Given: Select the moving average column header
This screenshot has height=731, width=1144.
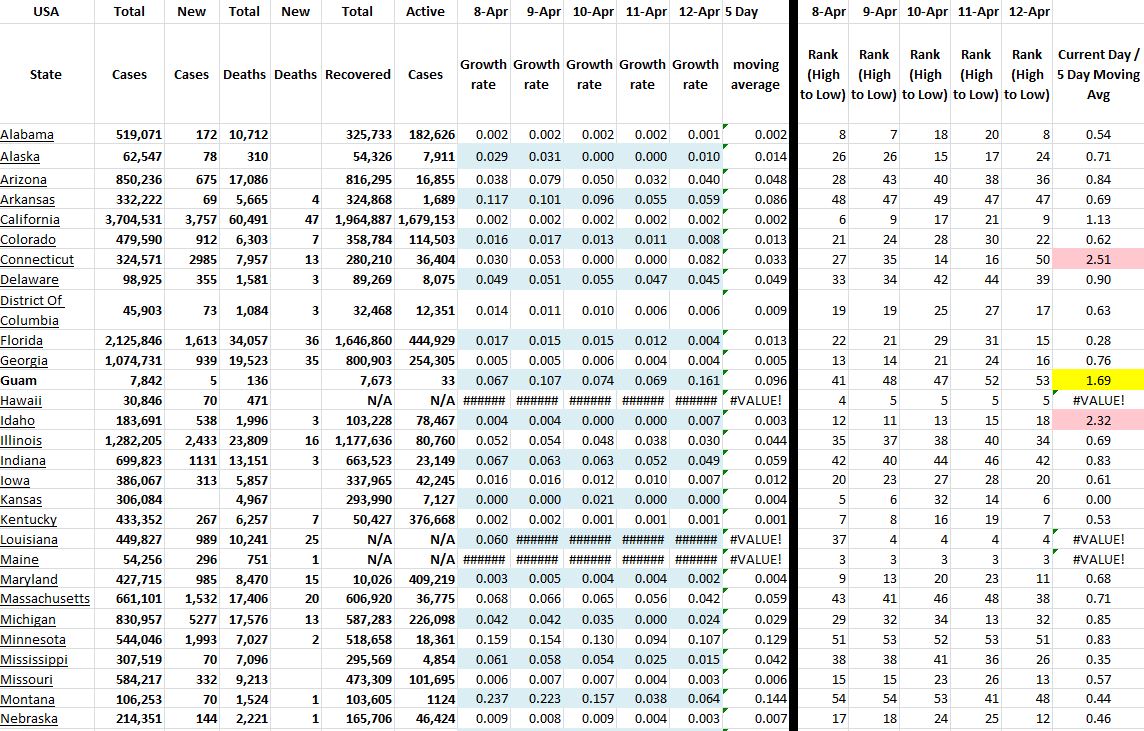Looking at the screenshot, I should pos(755,75).
